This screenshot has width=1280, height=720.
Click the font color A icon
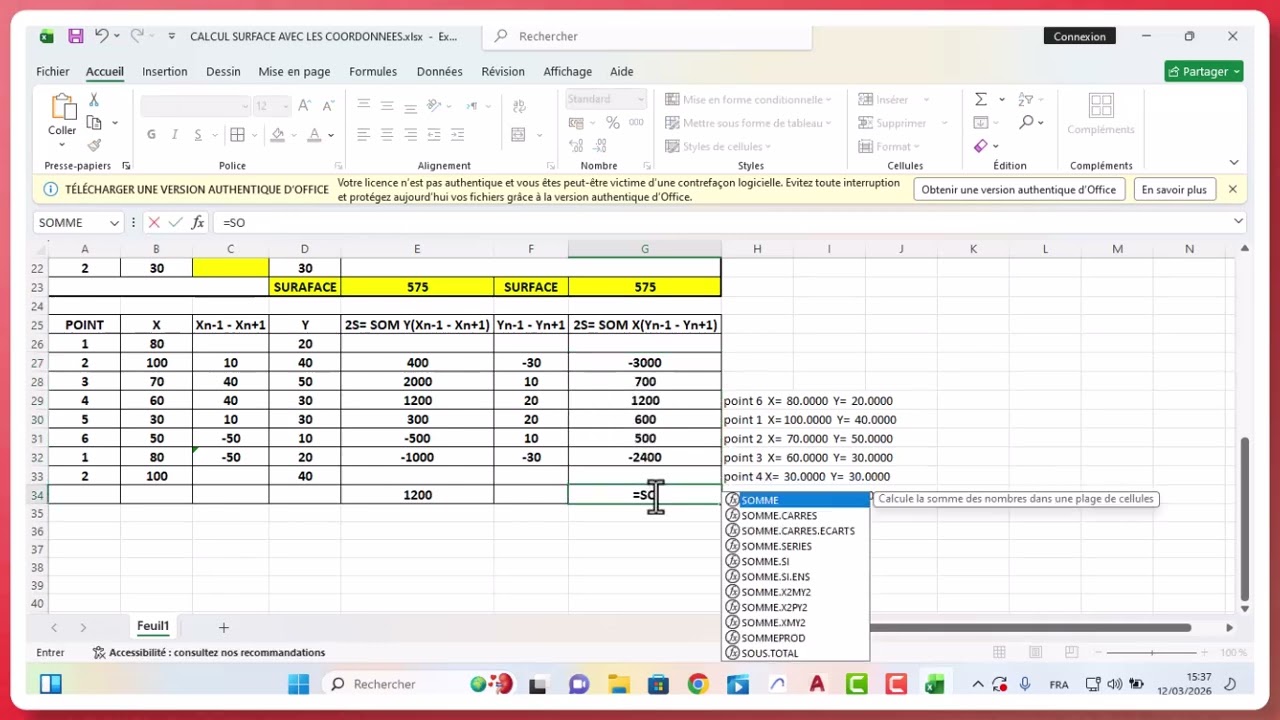[x=314, y=135]
